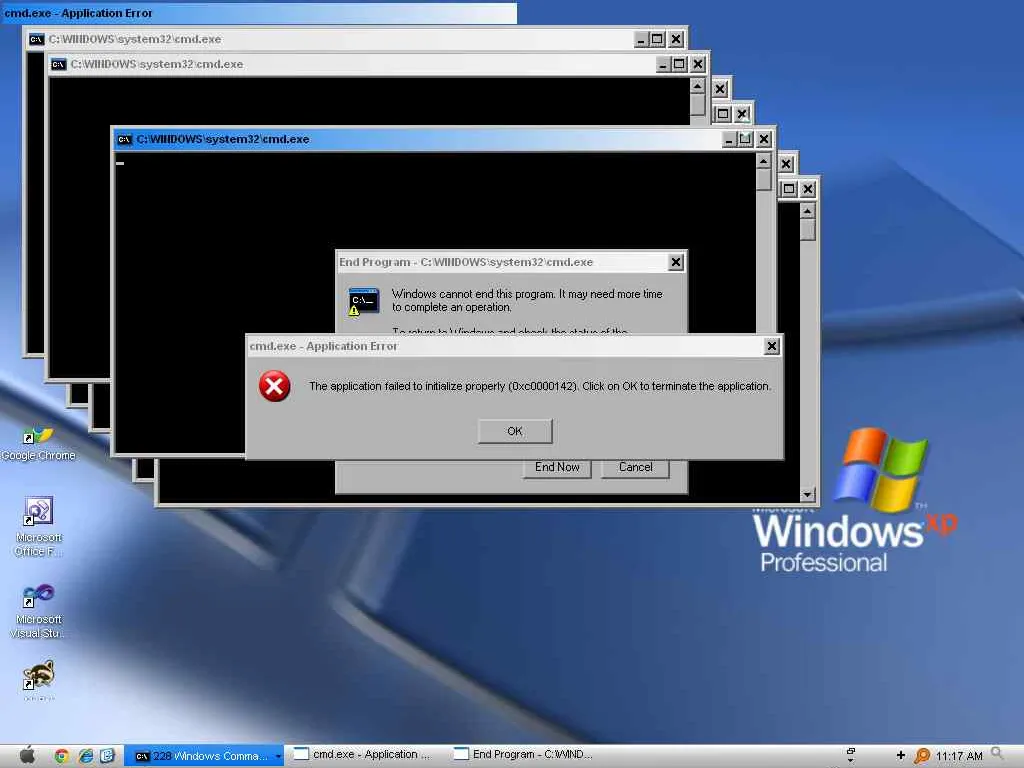
Task: Click the small tray icon left of the plus
Action: click(x=850, y=755)
